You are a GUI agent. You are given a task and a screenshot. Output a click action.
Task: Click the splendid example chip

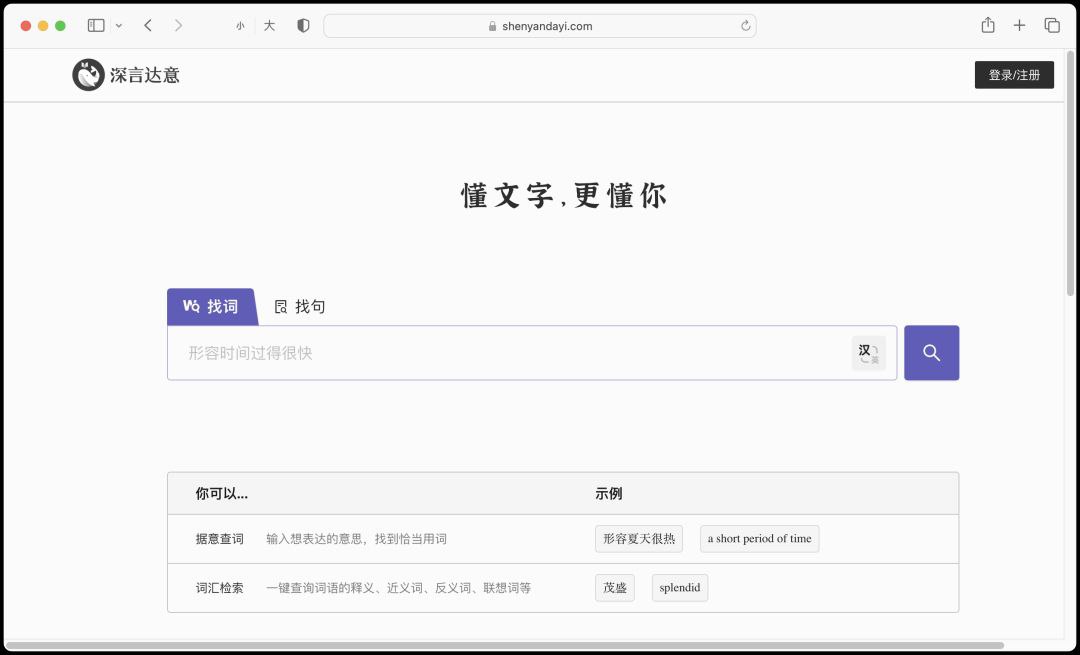coord(679,587)
